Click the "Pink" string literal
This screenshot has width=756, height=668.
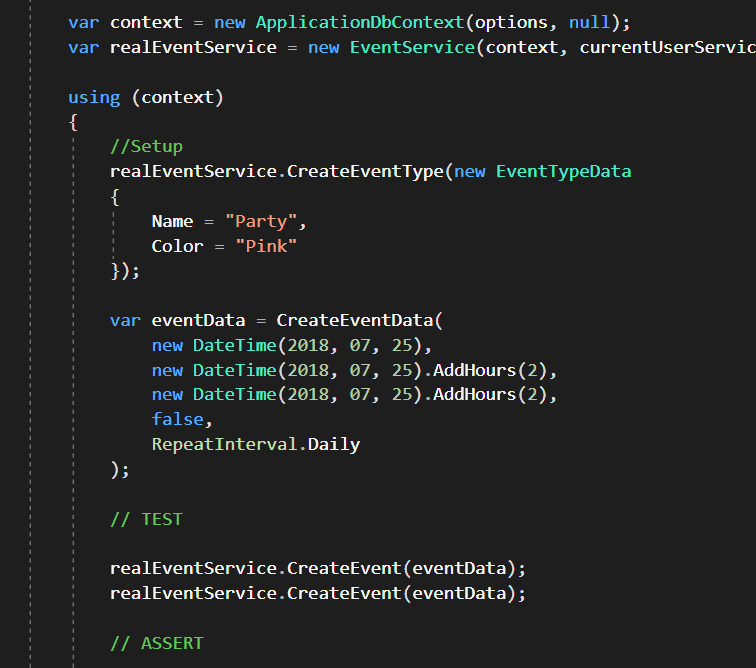point(266,246)
